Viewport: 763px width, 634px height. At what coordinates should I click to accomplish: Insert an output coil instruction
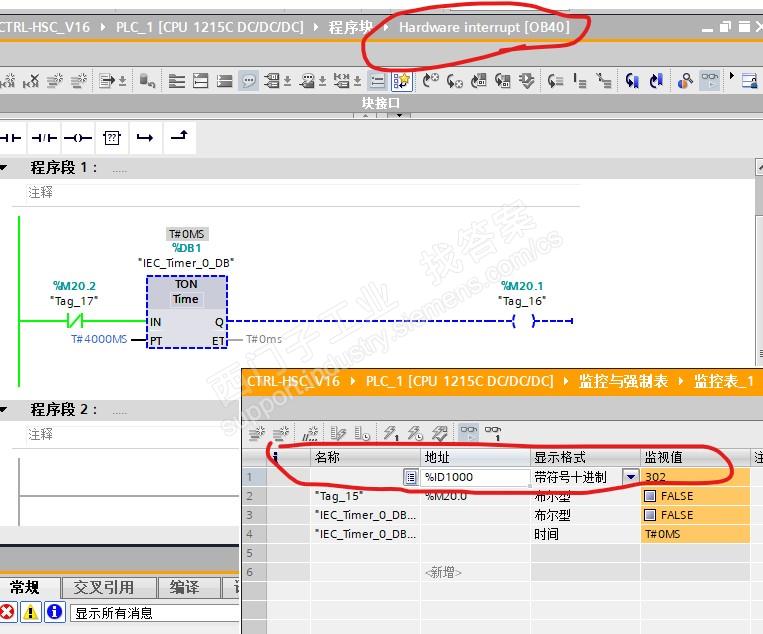(x=78, y=138)
